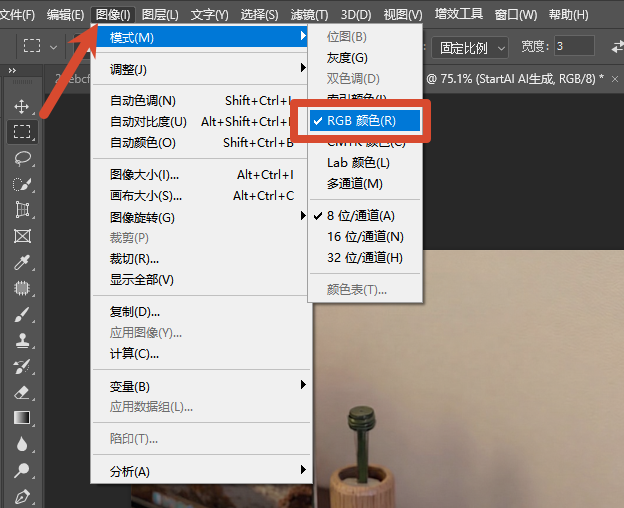Open the 帮助(H) menu
624x508 pixels.
coord(568,15)
